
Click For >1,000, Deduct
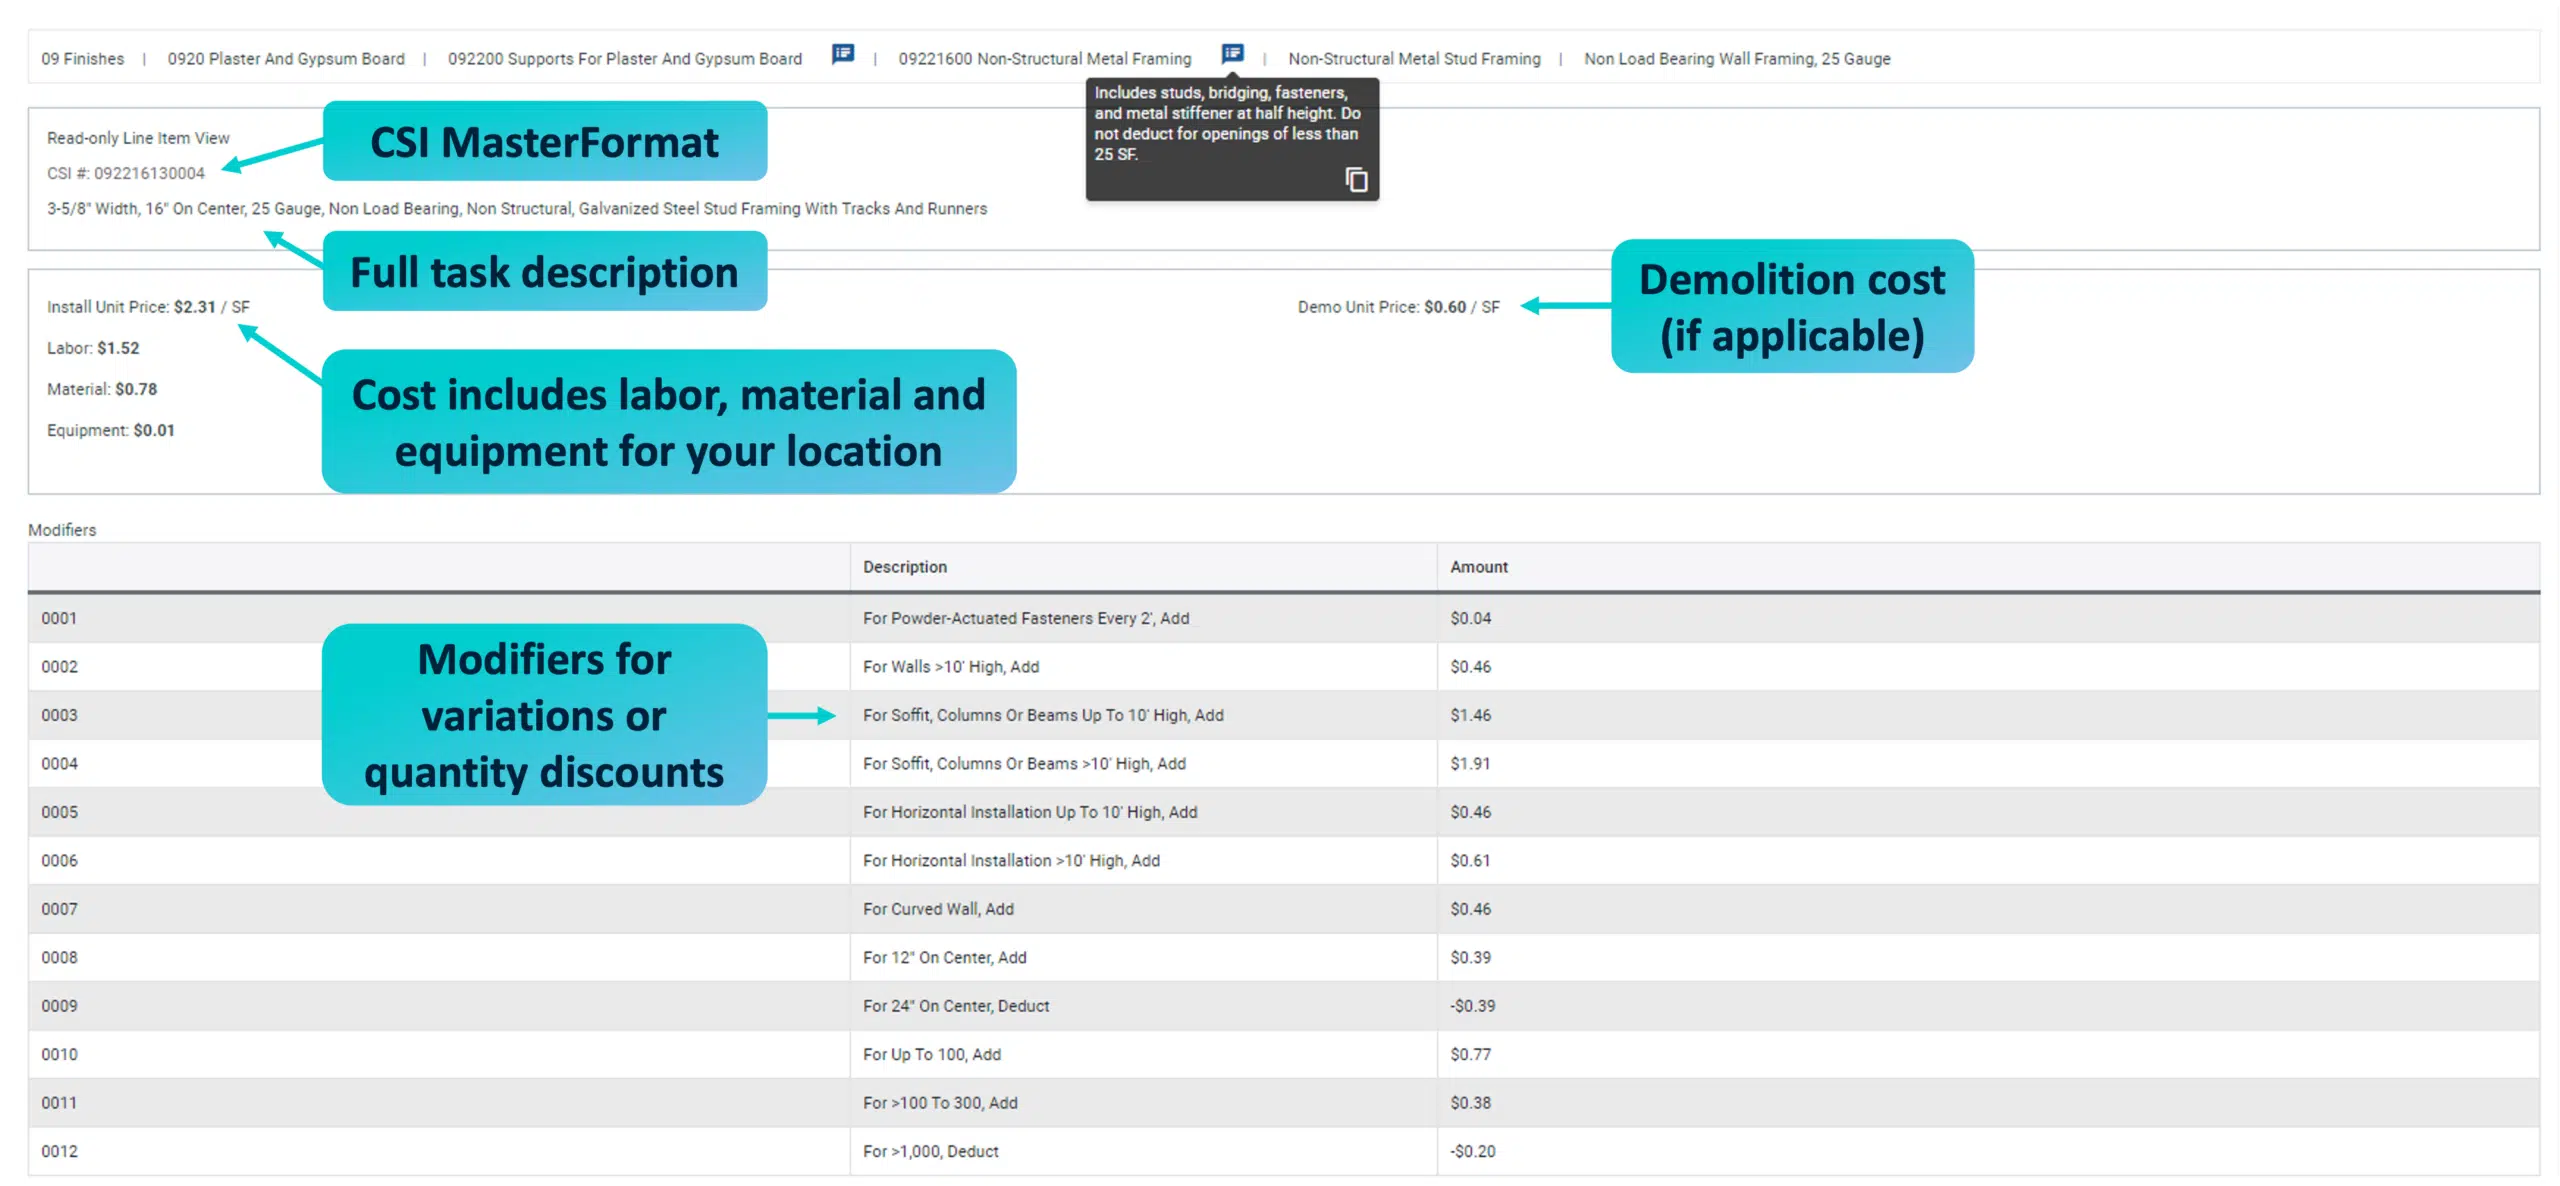pos(931,1152)
